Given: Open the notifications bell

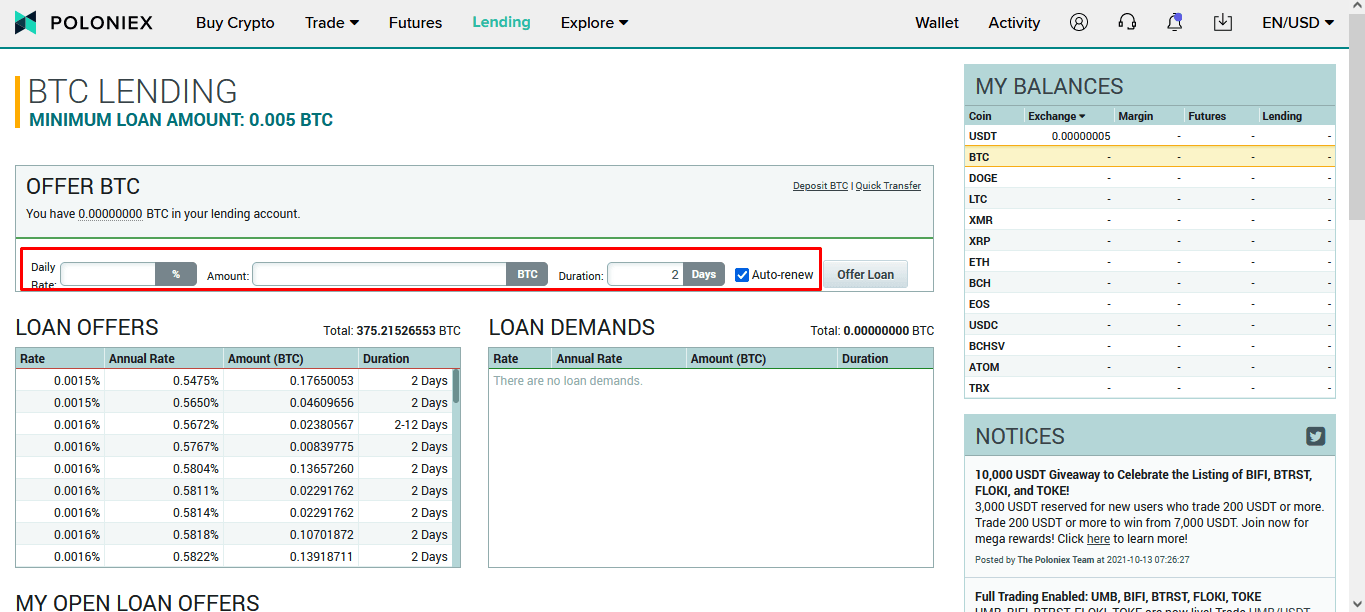Looking at the screenshot, I should pos(1175,22).
